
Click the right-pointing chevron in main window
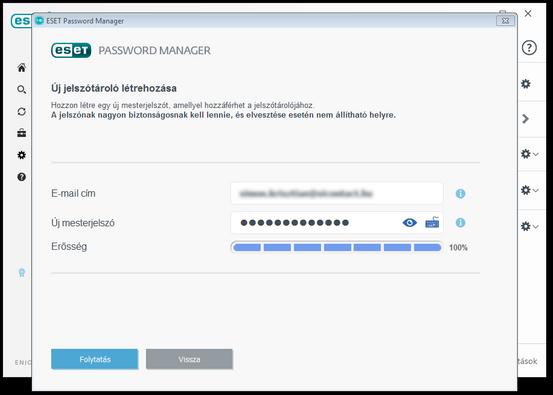coord(525,119)
